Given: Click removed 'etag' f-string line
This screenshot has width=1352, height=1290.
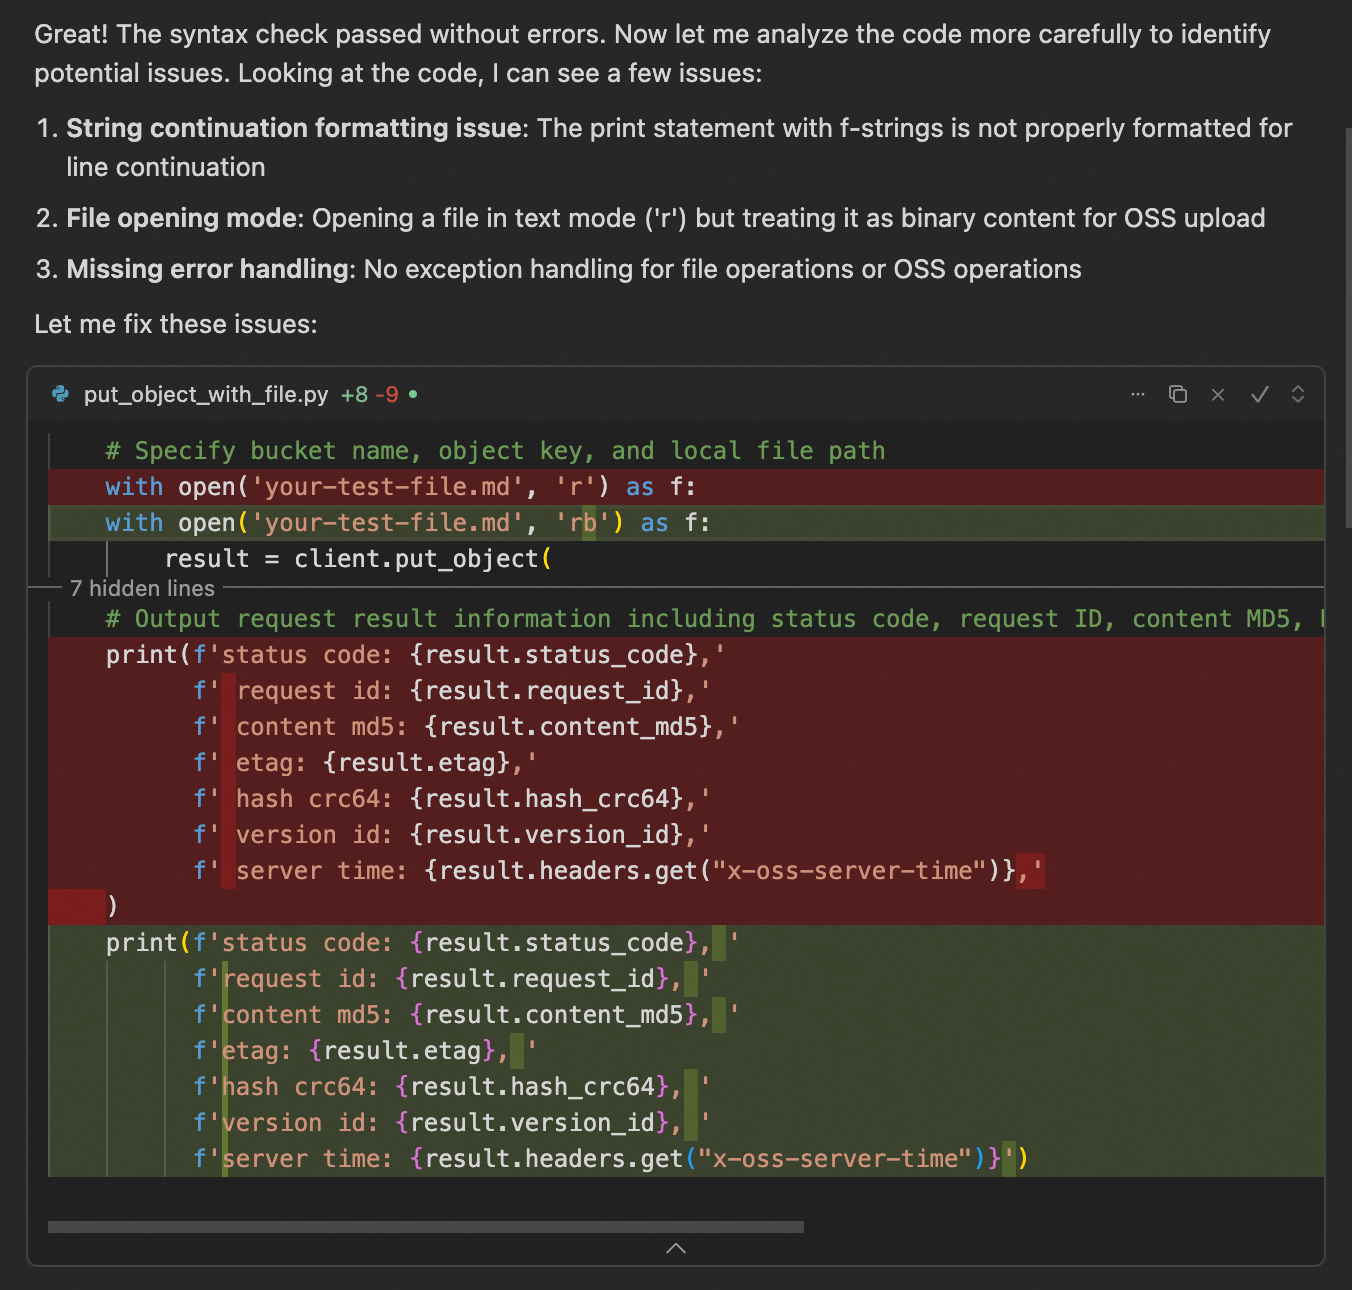Looking at the screenshot, I should (x=686, y=763).
